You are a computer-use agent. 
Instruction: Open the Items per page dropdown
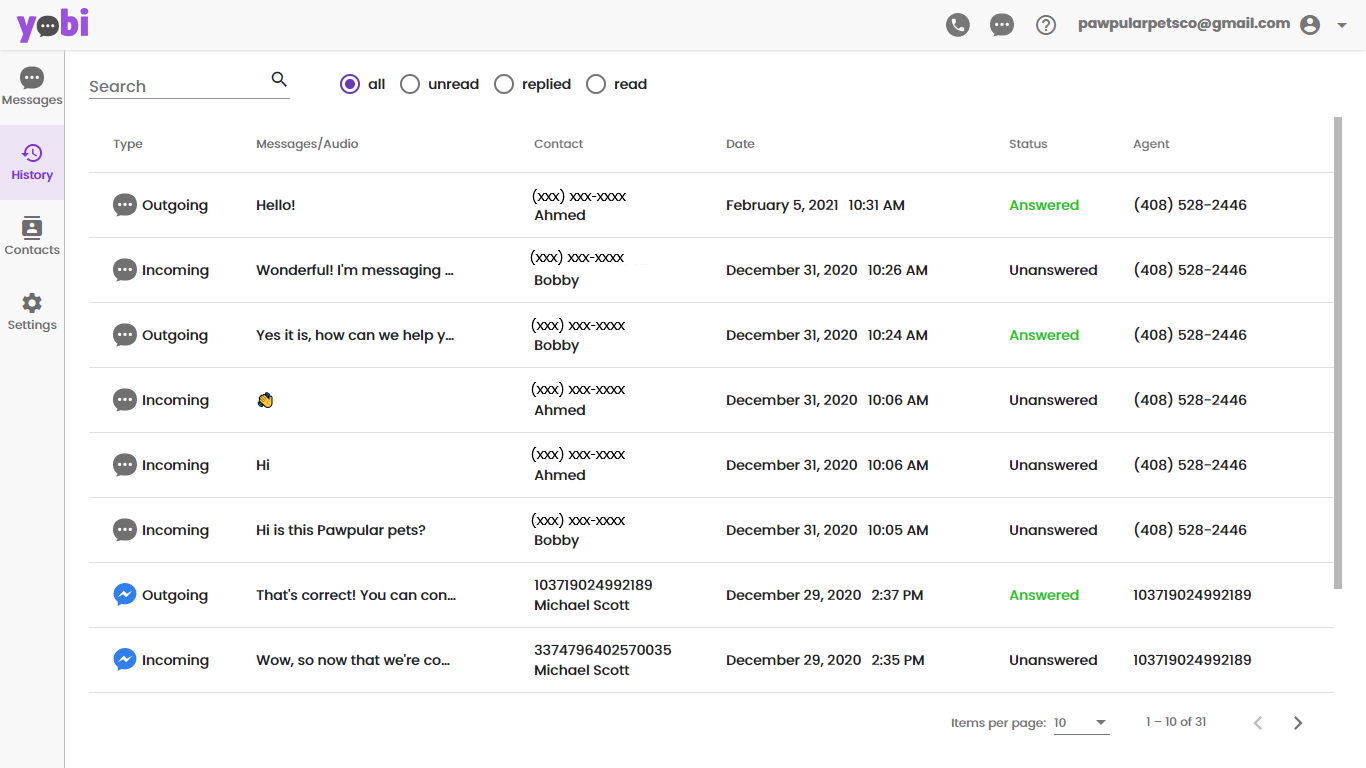pos(1082,723)
